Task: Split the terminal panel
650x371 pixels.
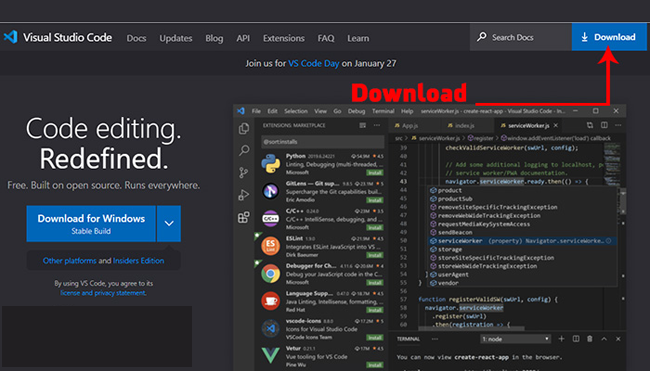Action: tap(576, 339)
